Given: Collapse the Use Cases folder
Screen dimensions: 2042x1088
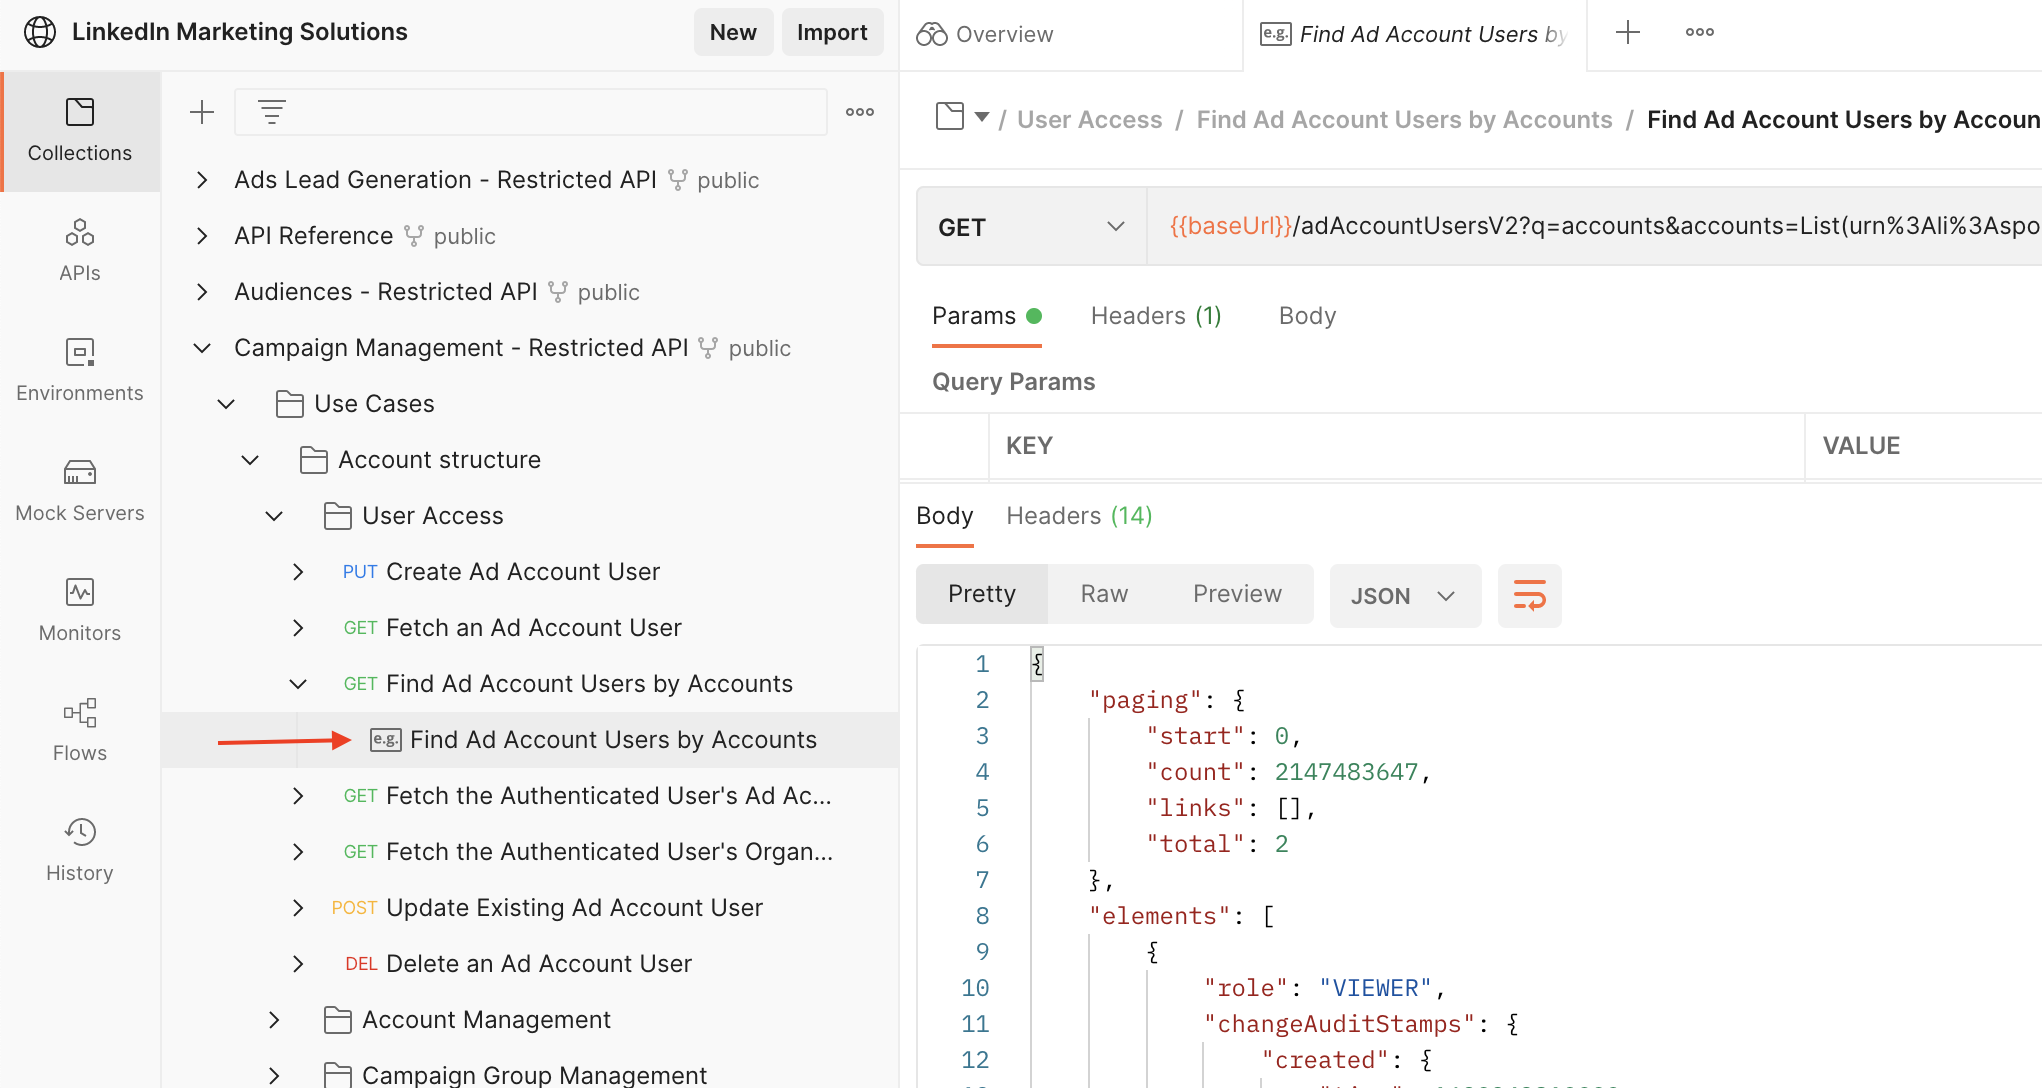Looking at the screenshot, I should [x=226, y=404].
